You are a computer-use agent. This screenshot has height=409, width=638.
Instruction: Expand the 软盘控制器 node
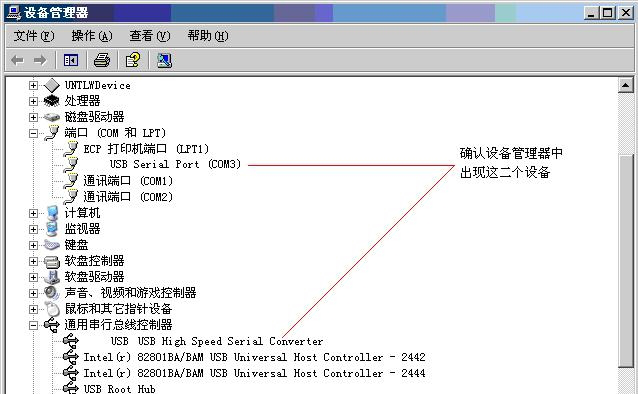coord(33,261)
